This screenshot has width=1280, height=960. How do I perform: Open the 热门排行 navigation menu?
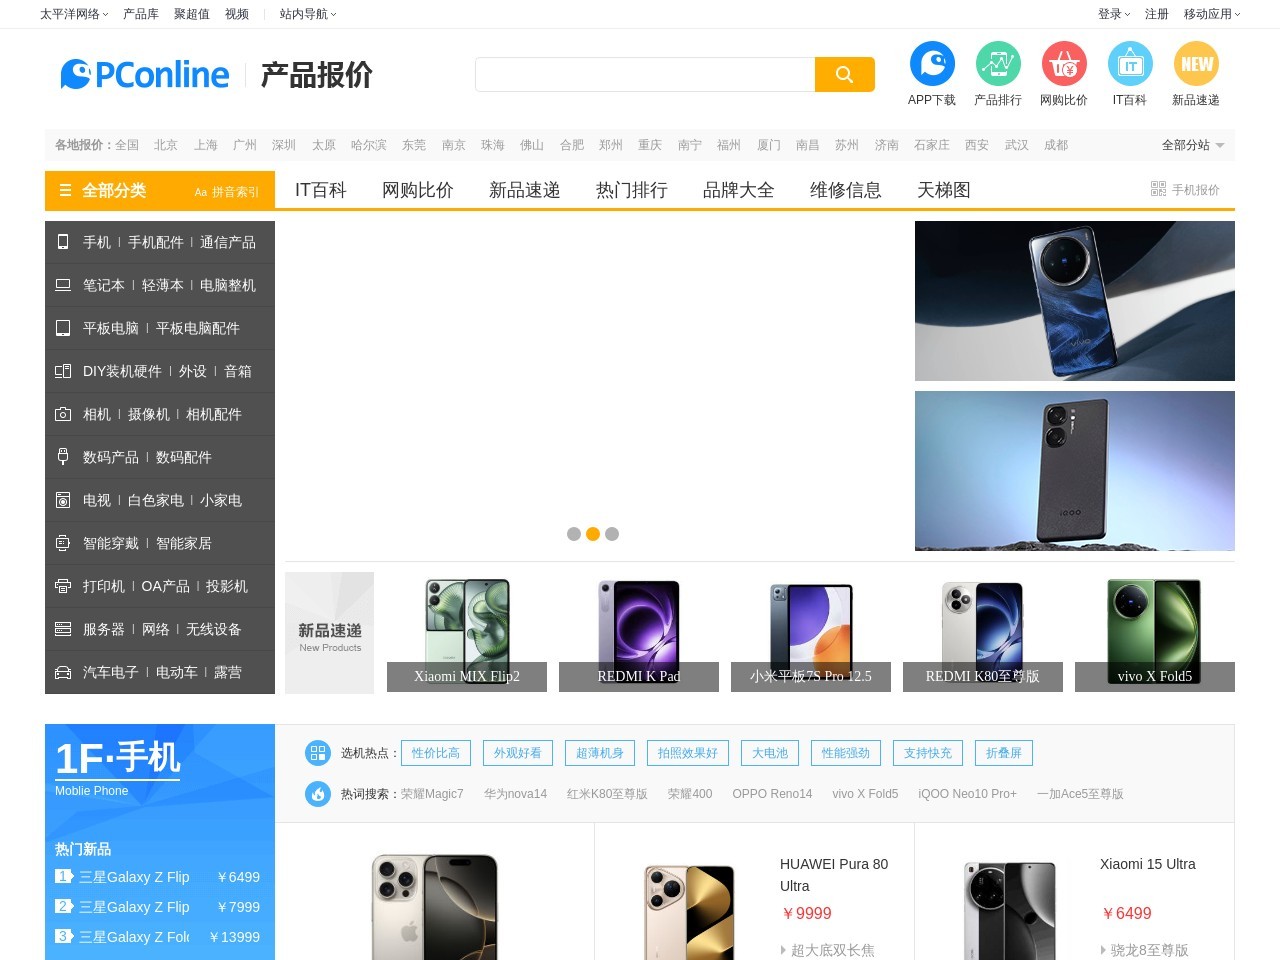point(631,189)
